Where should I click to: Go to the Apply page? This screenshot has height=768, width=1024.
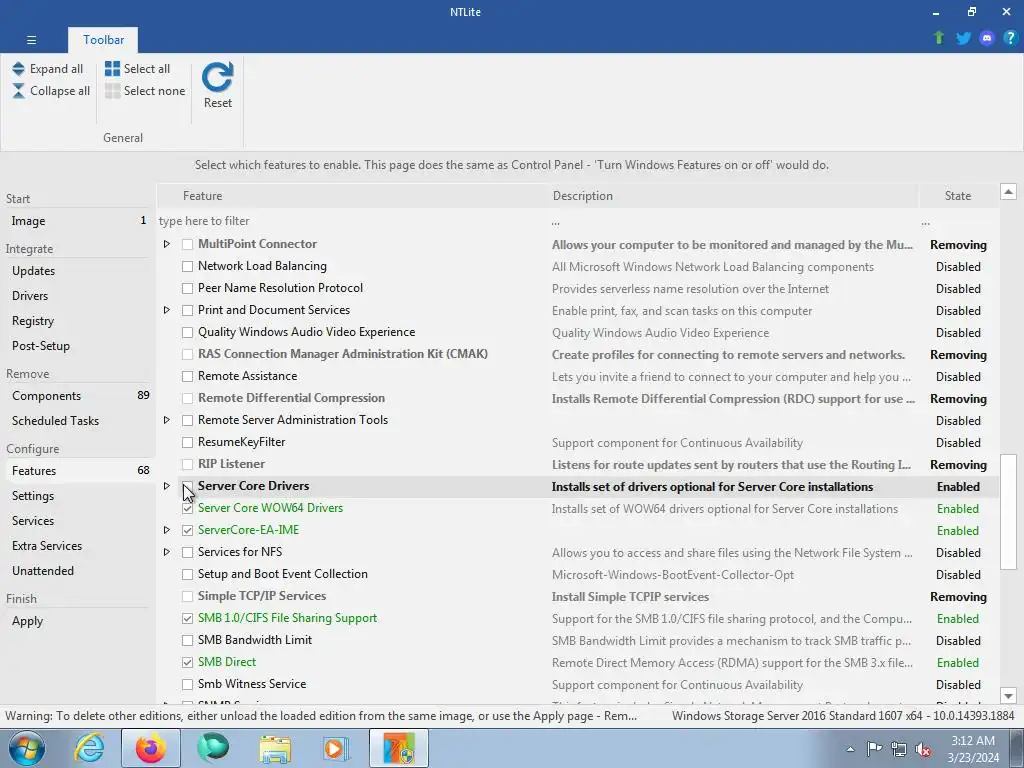78,621
